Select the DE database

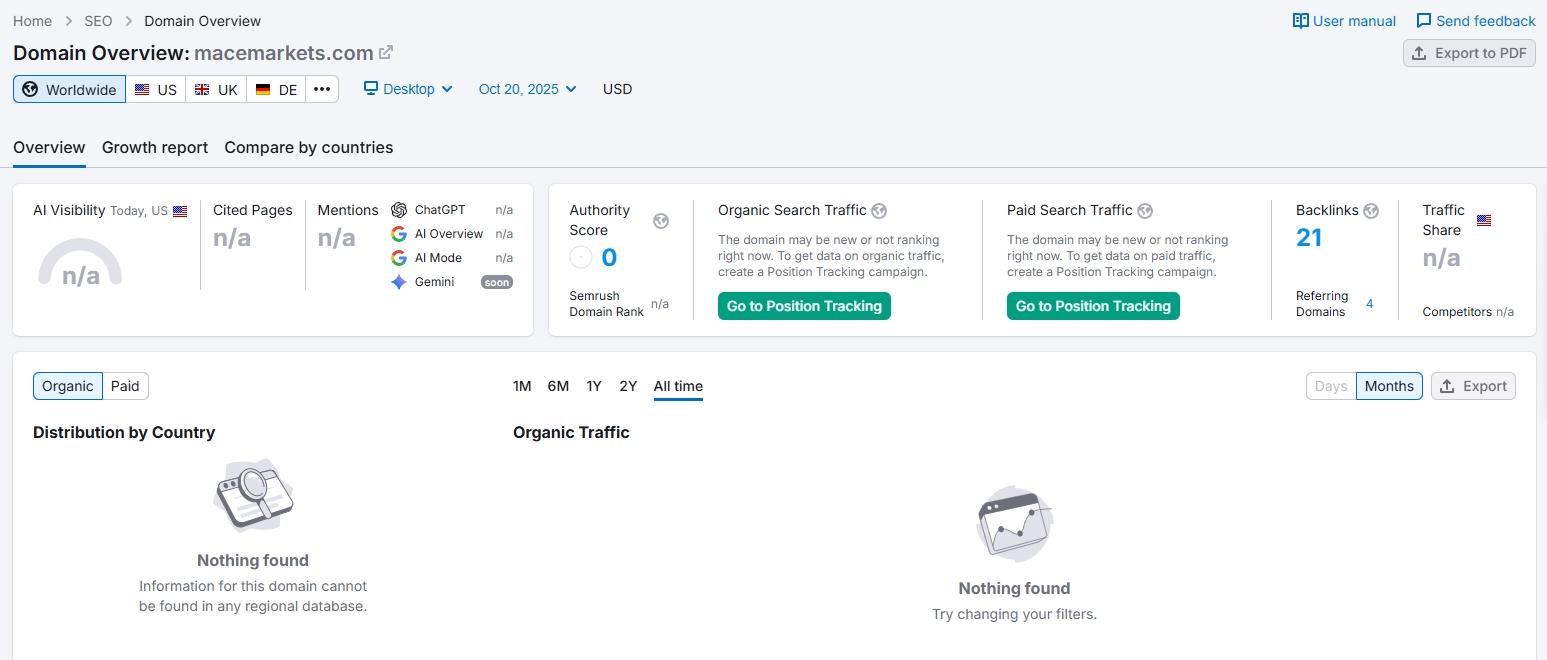pos(276,89)
